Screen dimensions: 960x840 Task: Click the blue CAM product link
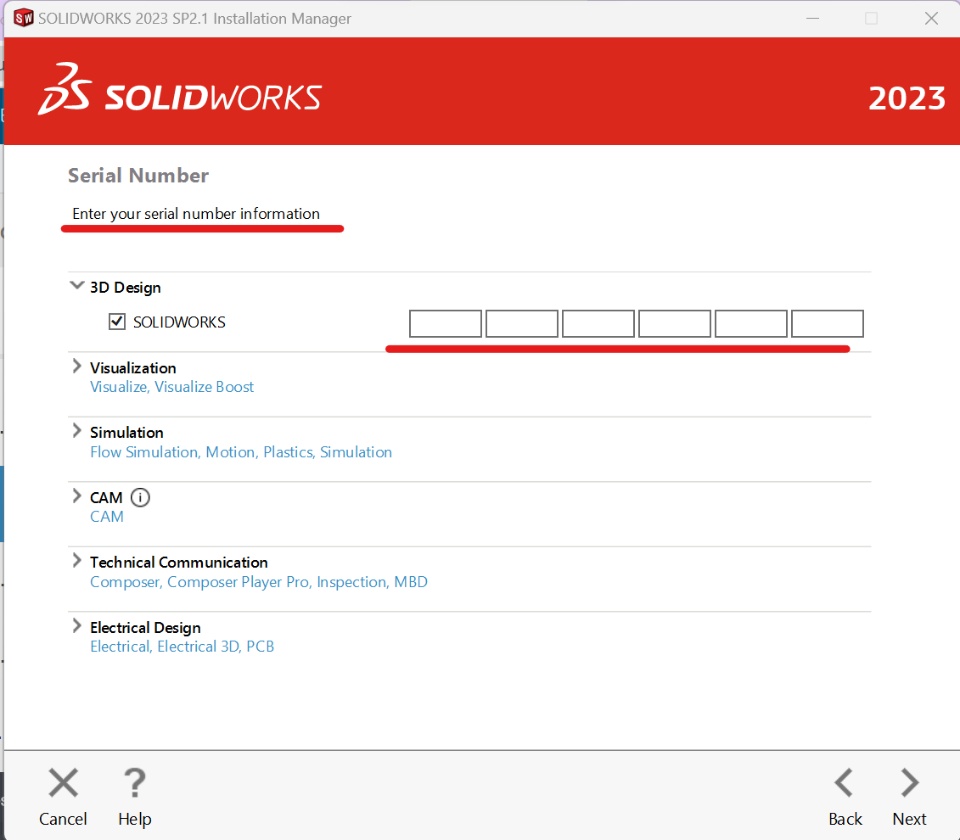[107, 517]
